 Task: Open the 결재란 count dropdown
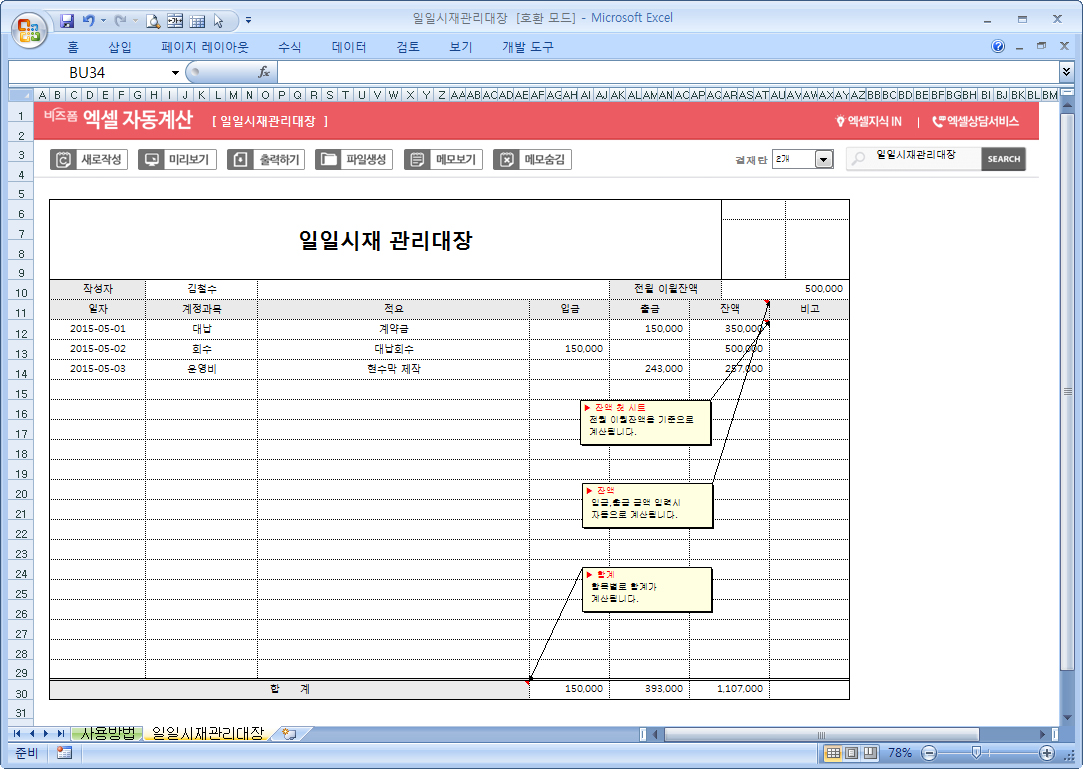click(x=823, y=160)
